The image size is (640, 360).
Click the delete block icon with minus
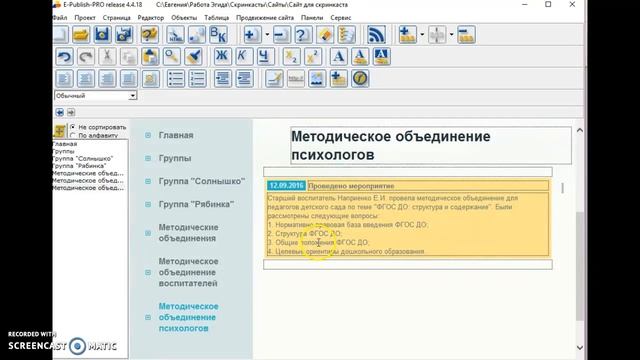466,35
